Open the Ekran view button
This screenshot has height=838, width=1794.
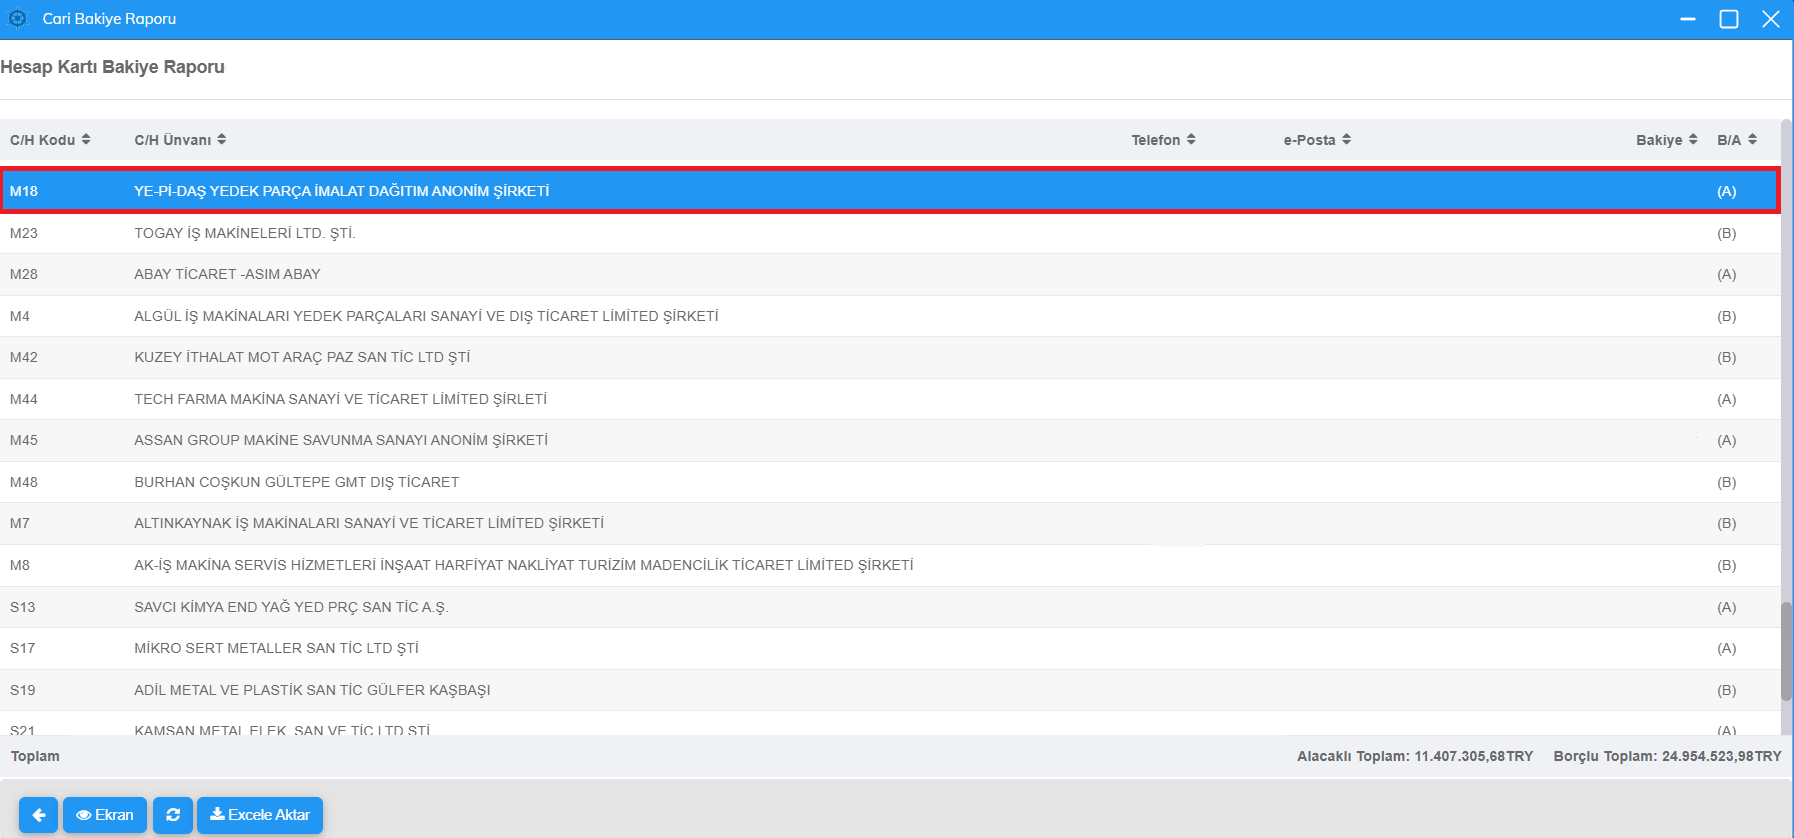coord(105,815)
